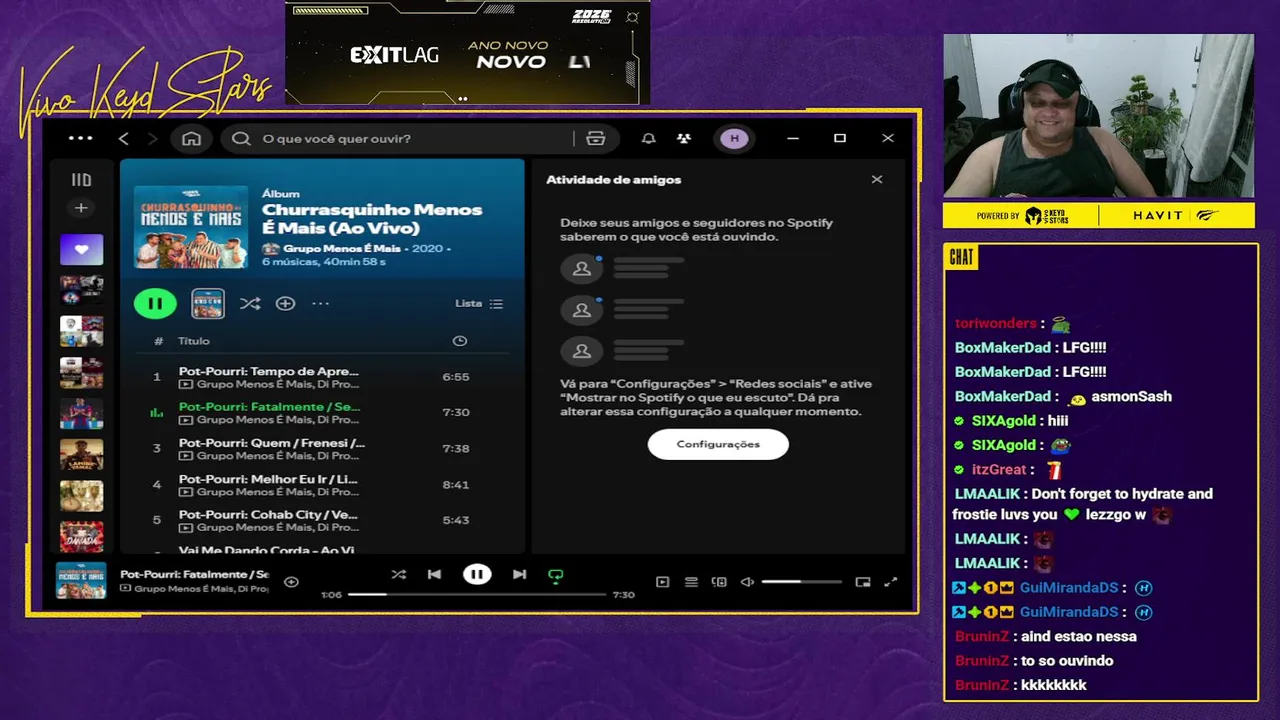Click the magnifier search icon
Viewport: 1280px width, 720px height.
click(x=241, y=138)
